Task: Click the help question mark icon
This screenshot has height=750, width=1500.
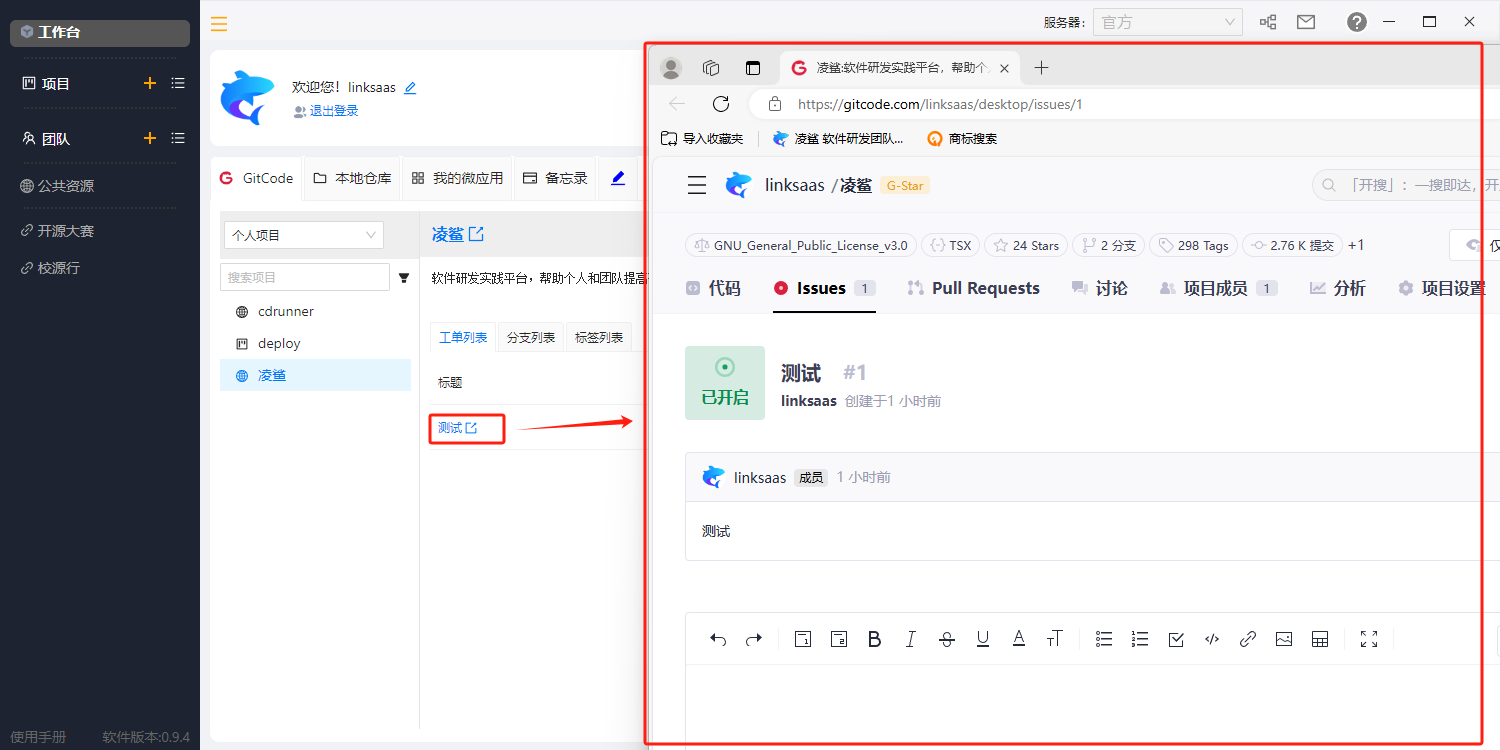Action: 1357,22
